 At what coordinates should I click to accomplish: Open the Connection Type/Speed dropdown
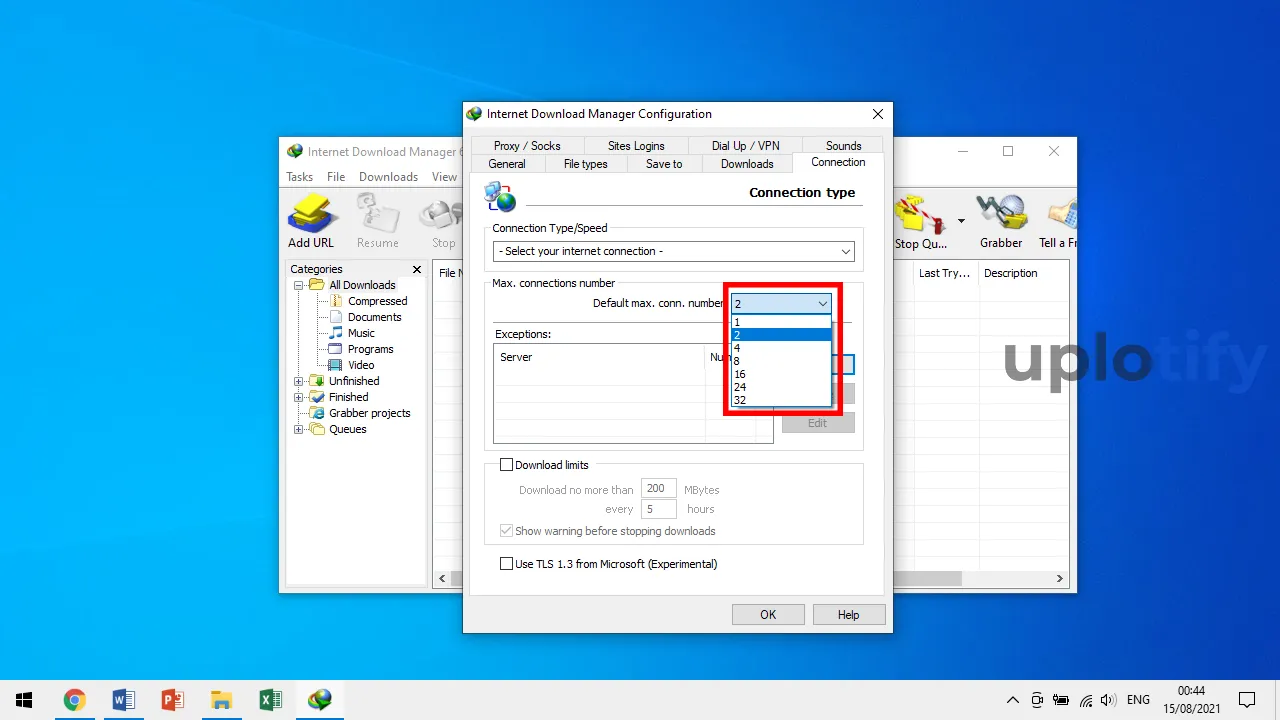[673, 251]
